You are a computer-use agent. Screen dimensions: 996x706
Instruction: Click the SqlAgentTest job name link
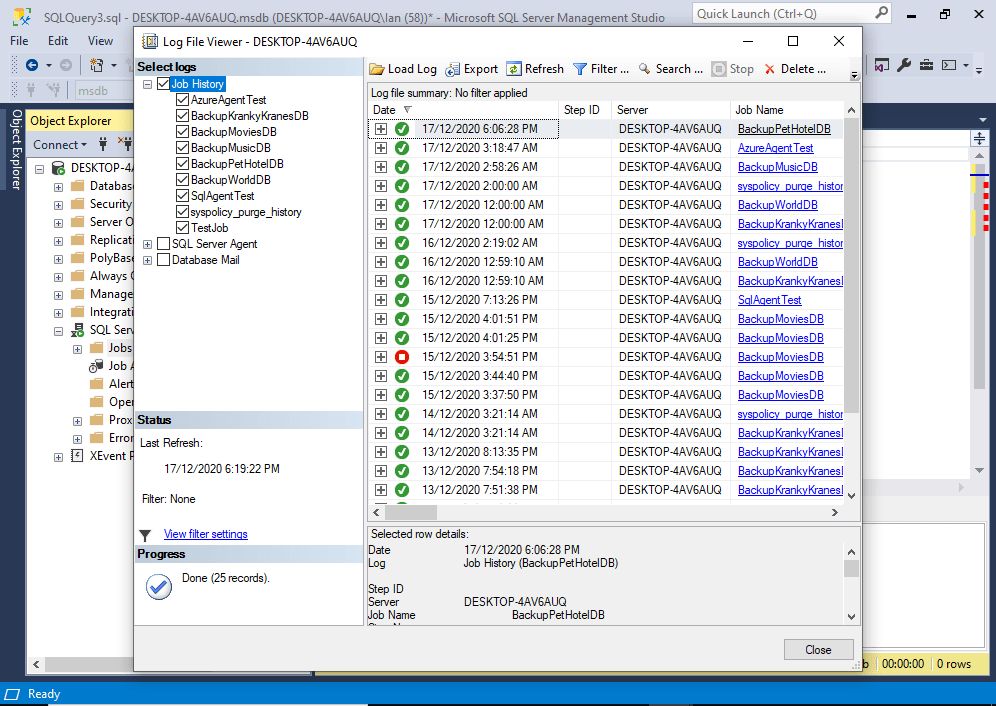click(x=769, y=300)
